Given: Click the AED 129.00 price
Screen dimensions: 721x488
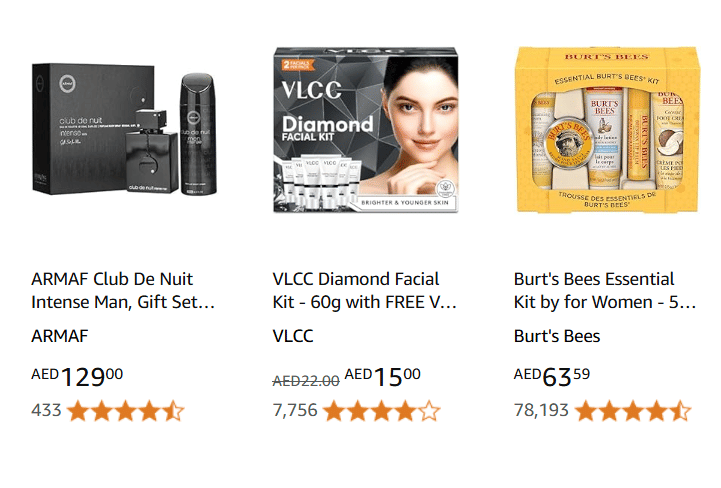Looking at the screenshot, I should coord(78,377).
